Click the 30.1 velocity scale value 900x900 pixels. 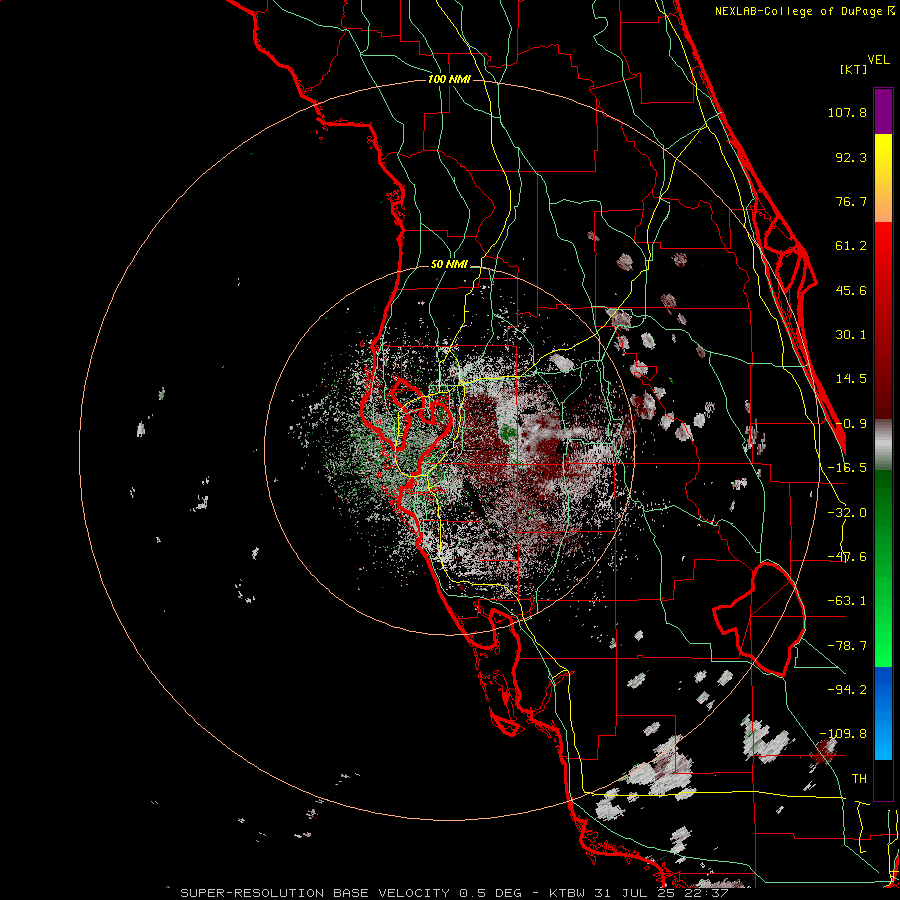click(x=851, y=335)
